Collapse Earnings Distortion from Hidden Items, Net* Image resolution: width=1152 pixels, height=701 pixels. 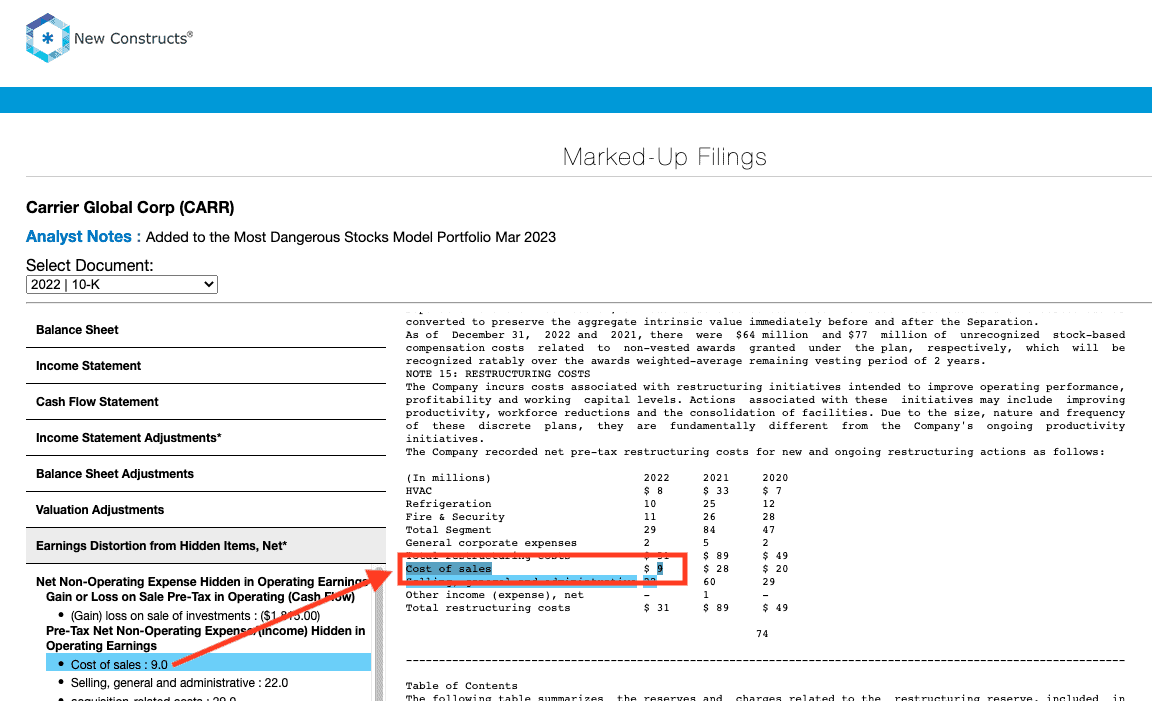point(206,546)
